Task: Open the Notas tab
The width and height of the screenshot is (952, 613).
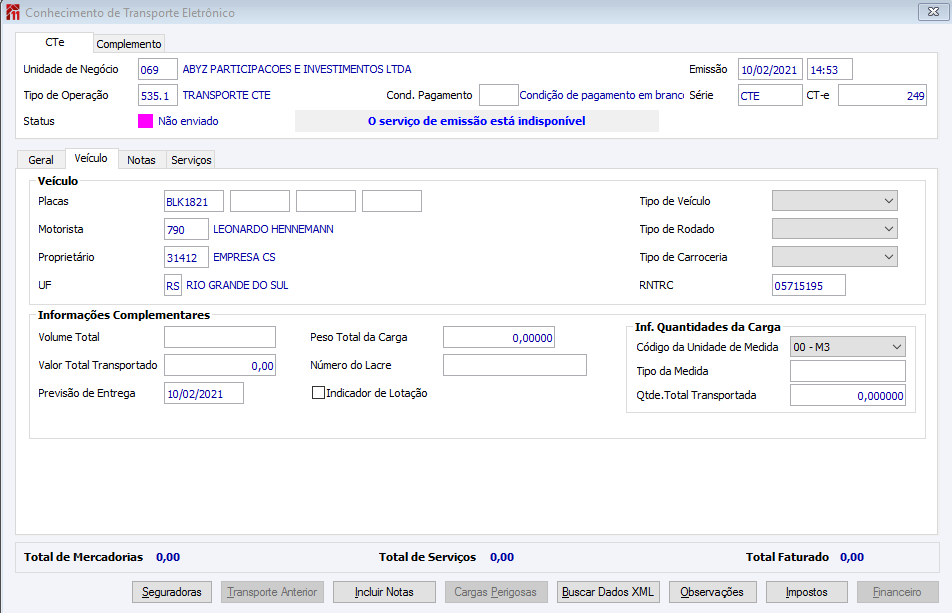Action: pyautogui.click(x=141, y=160)
